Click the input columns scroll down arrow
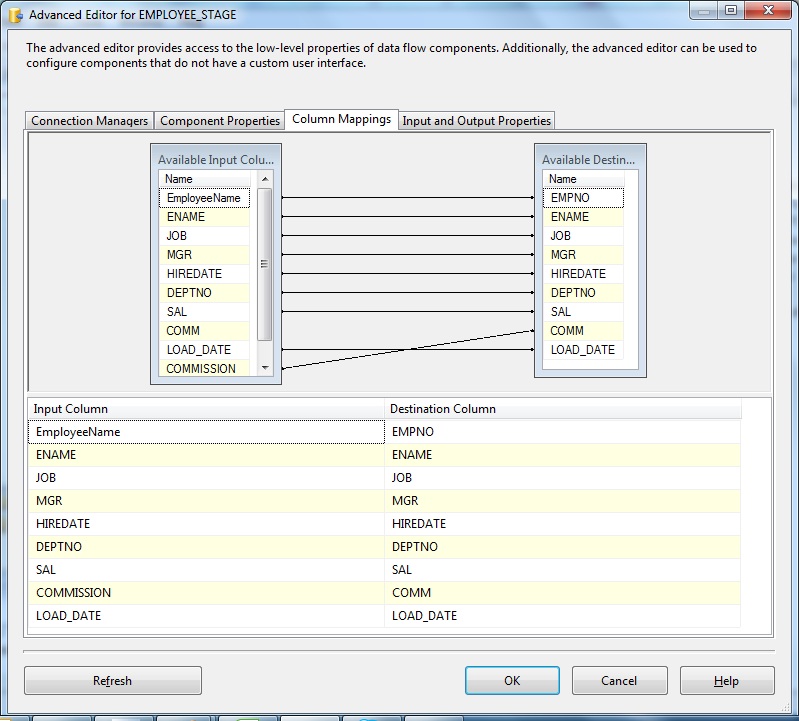799x721 pixels. pyautogui.click(x=265, y=368)
